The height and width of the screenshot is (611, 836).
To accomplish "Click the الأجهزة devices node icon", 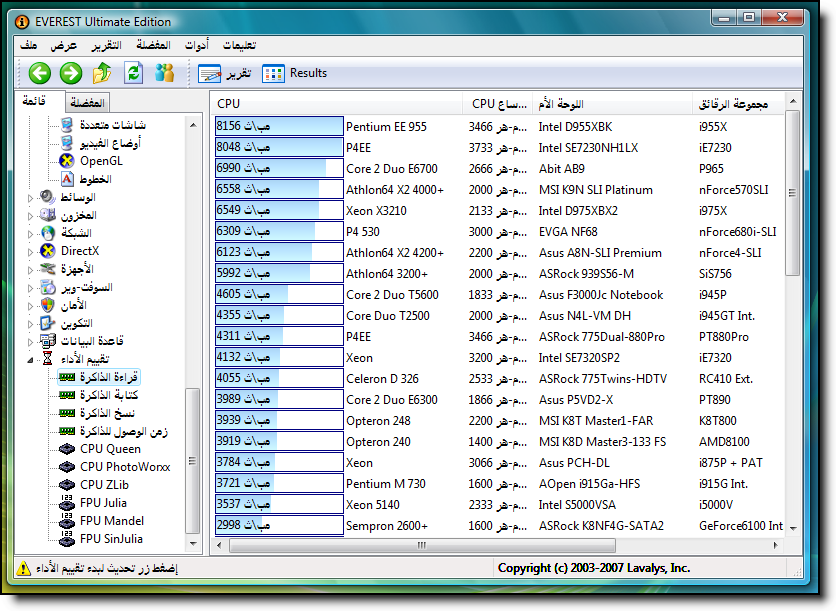I will [47, 269].
